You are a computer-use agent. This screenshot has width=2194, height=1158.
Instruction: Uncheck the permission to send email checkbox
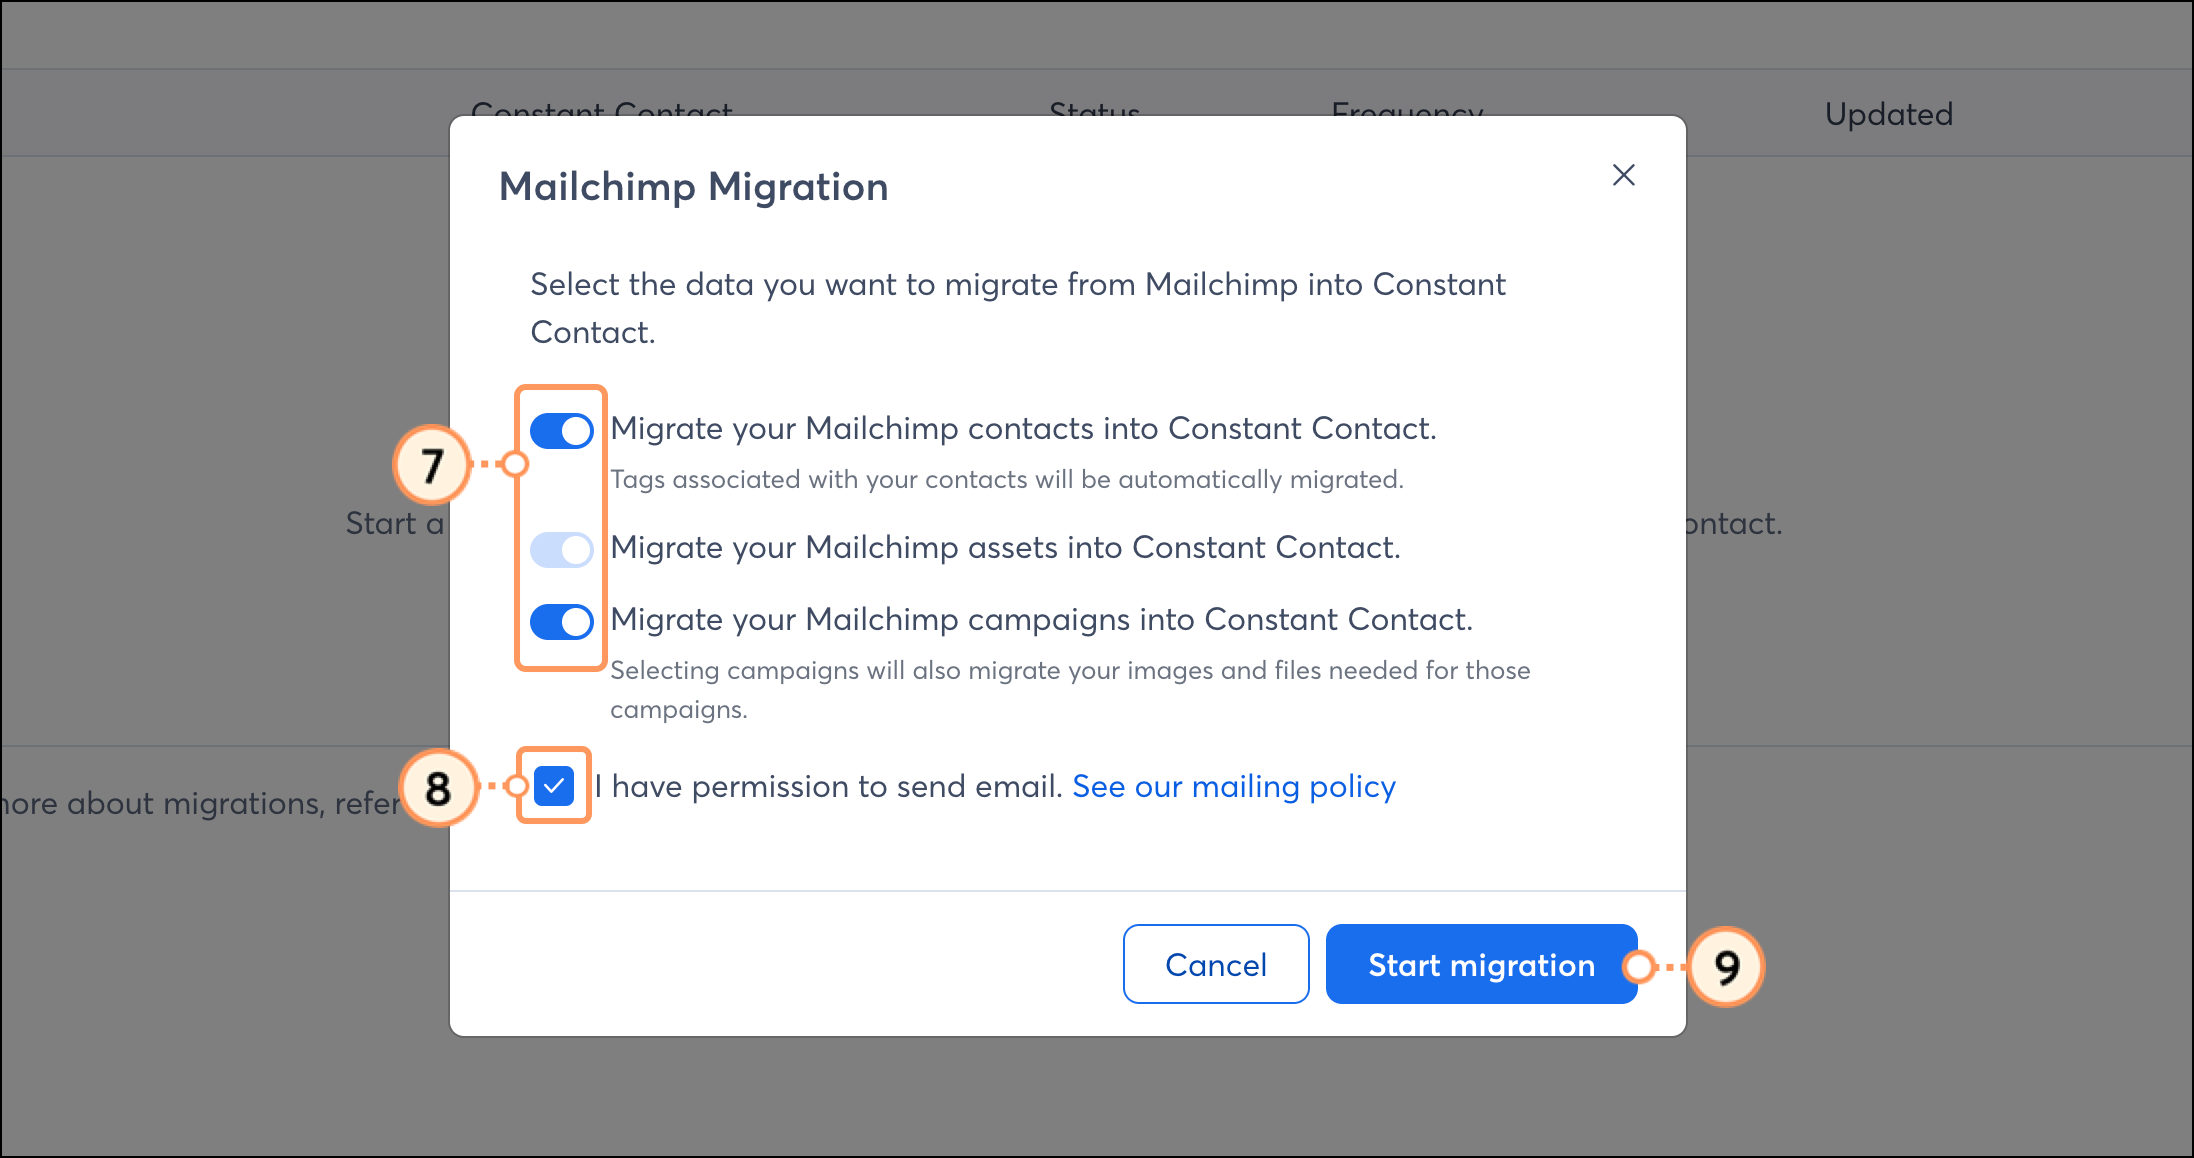[x=553, y=786]
